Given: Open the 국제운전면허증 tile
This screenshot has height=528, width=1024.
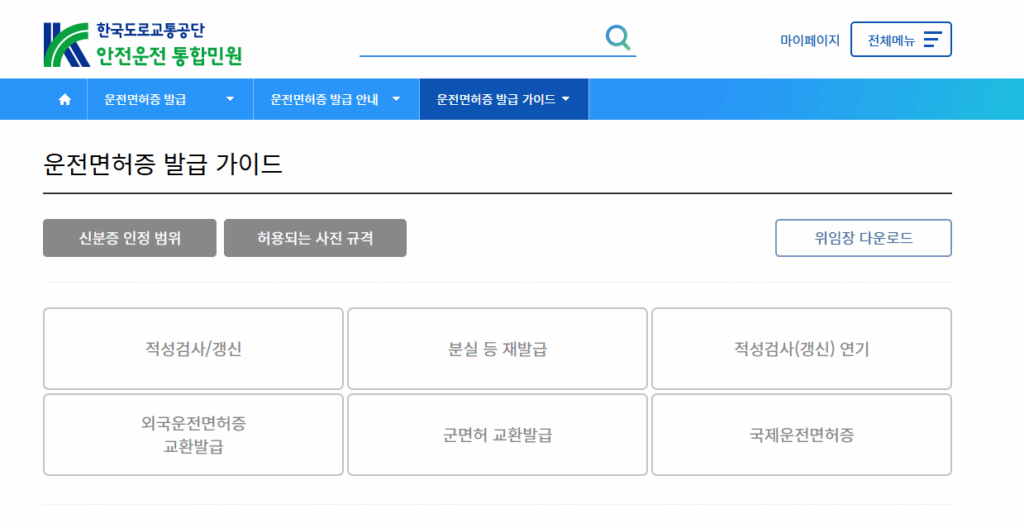Looking at the screenshot, I should [801, 435].
